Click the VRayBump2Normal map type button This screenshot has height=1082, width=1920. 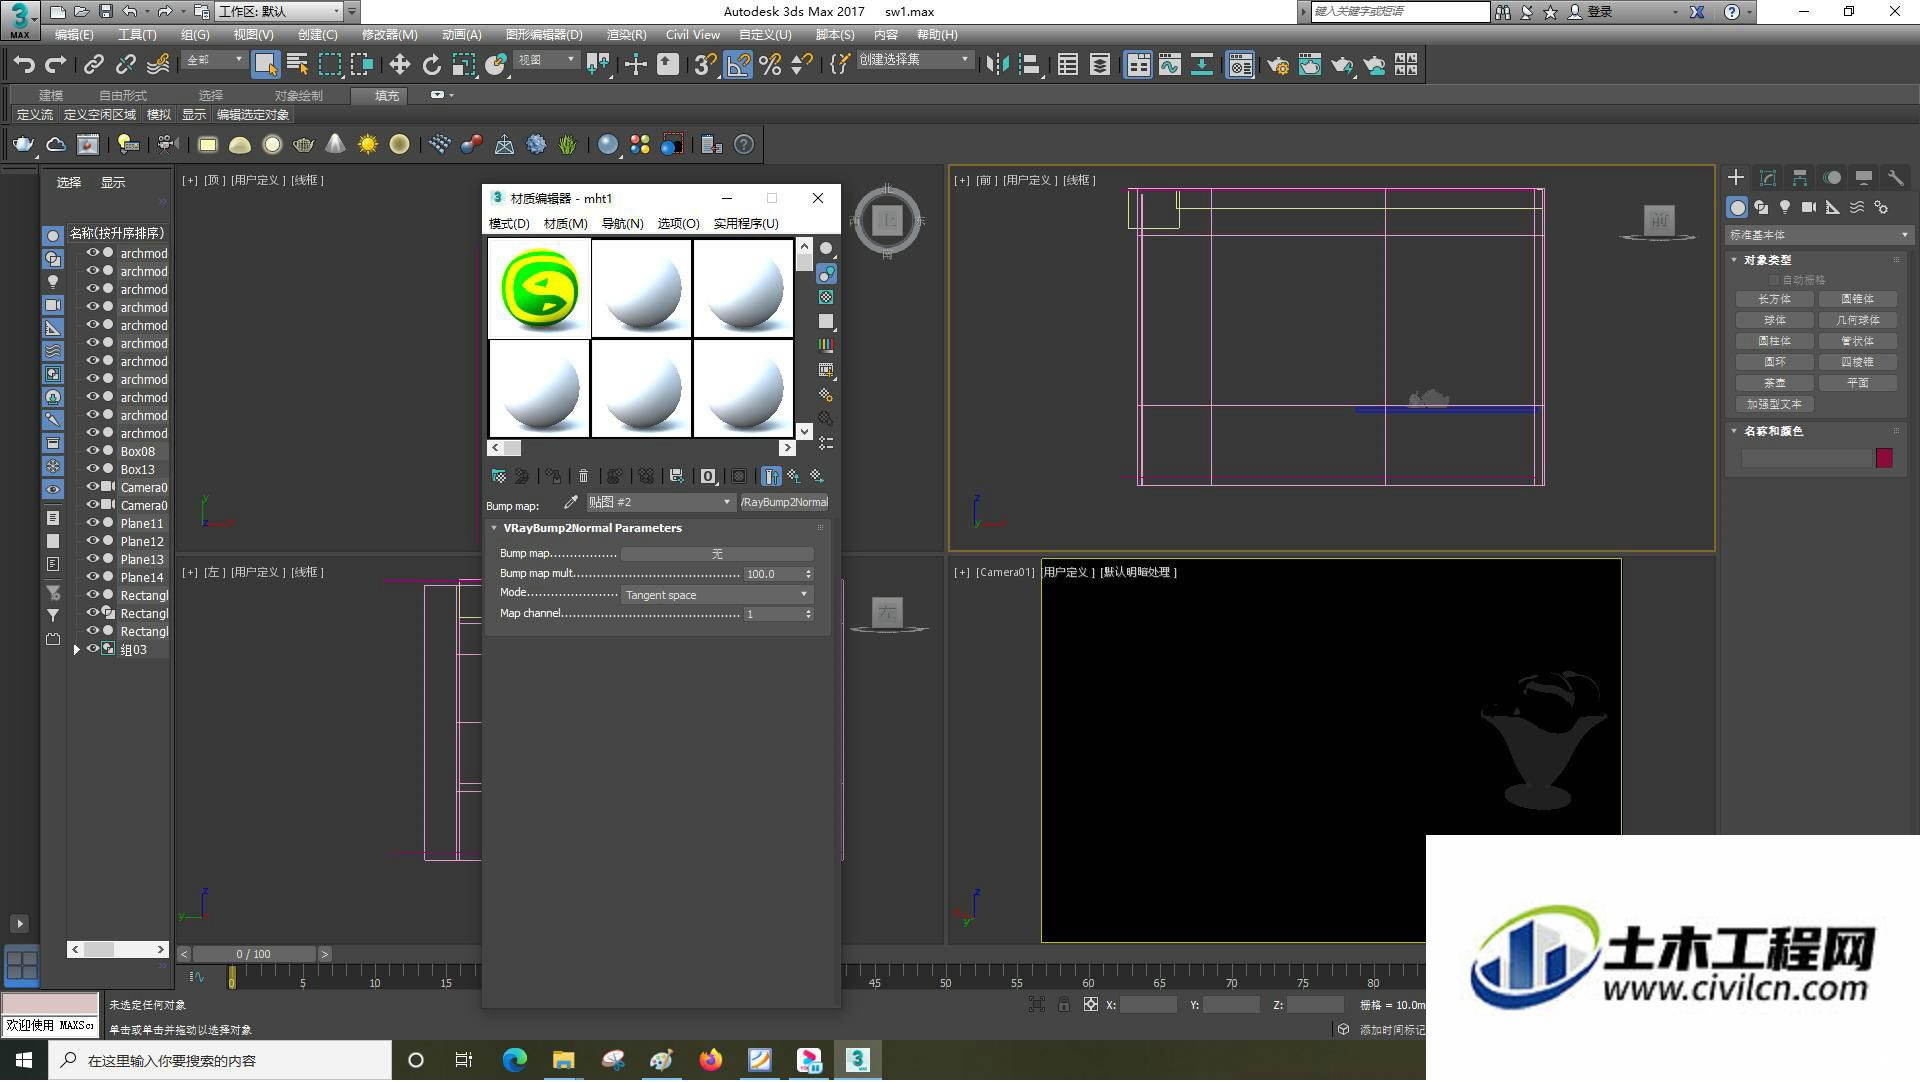click(784, 503)
